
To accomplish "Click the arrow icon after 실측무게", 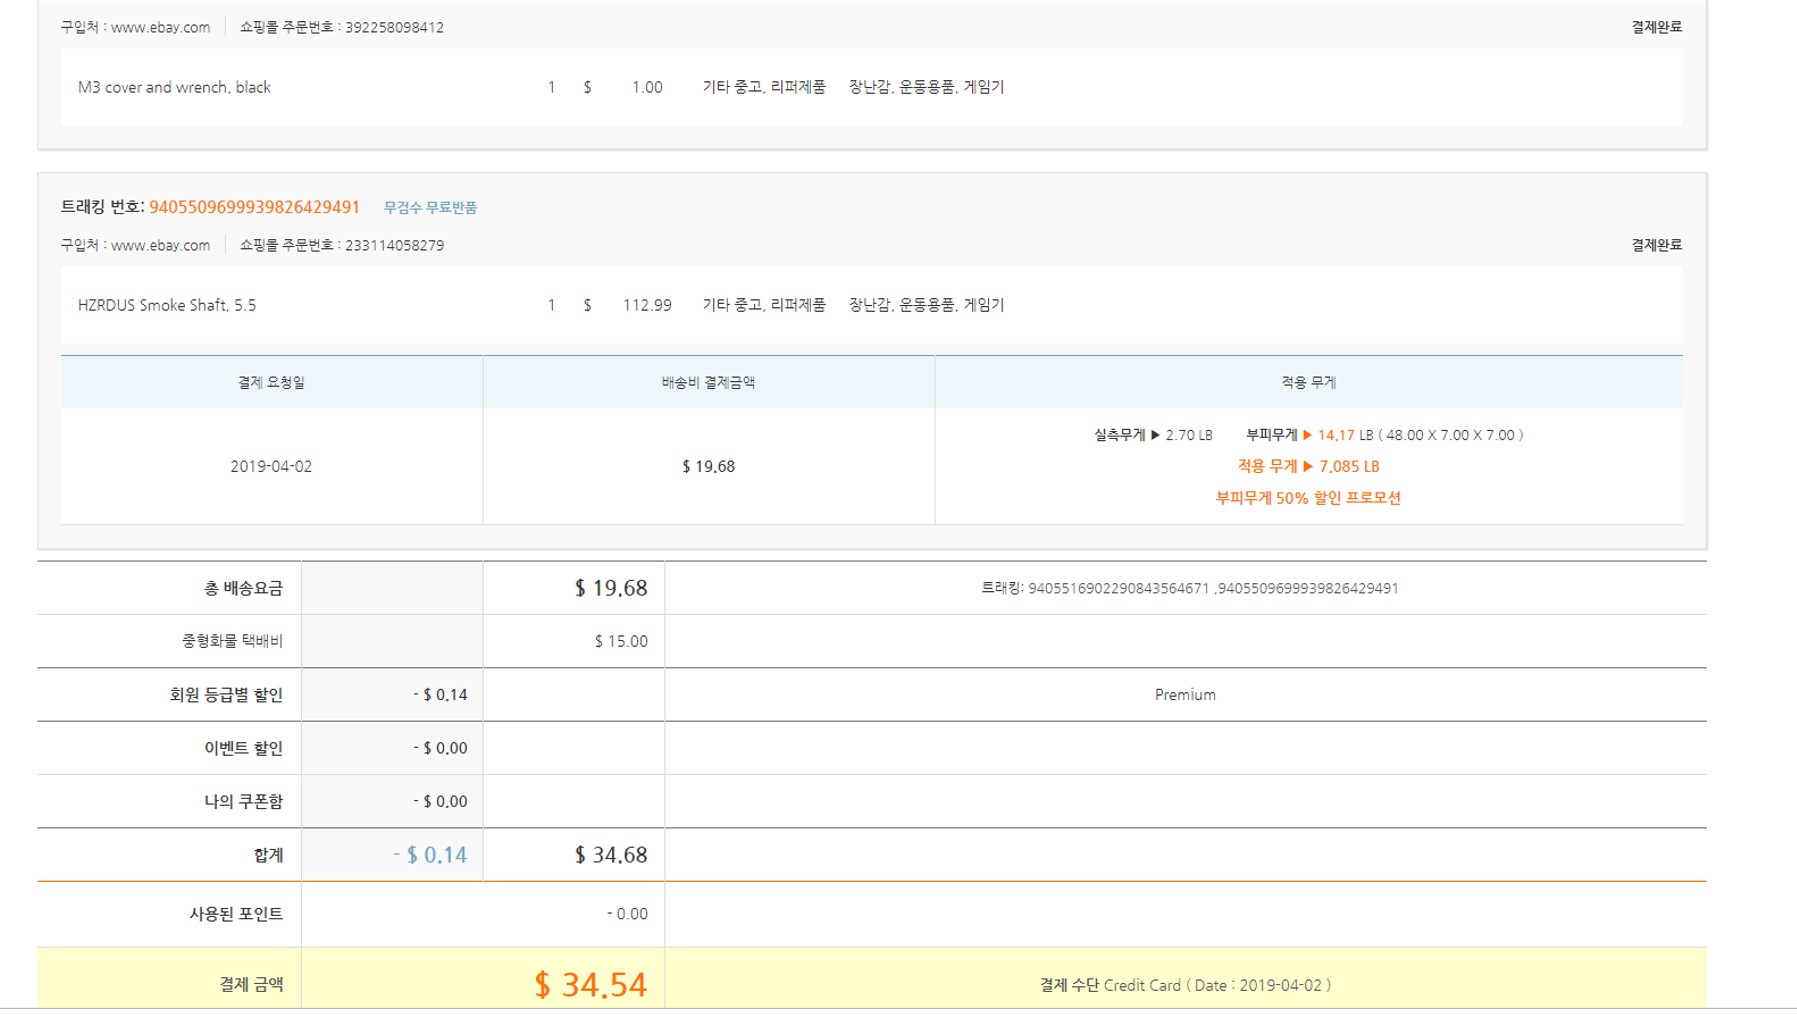I will tap(1155, 435).
